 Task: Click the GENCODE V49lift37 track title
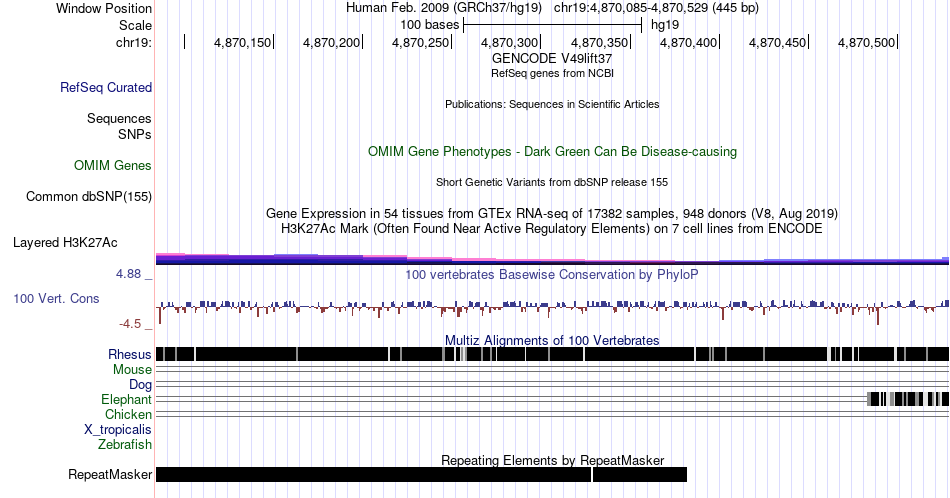[x=552, y=58]
